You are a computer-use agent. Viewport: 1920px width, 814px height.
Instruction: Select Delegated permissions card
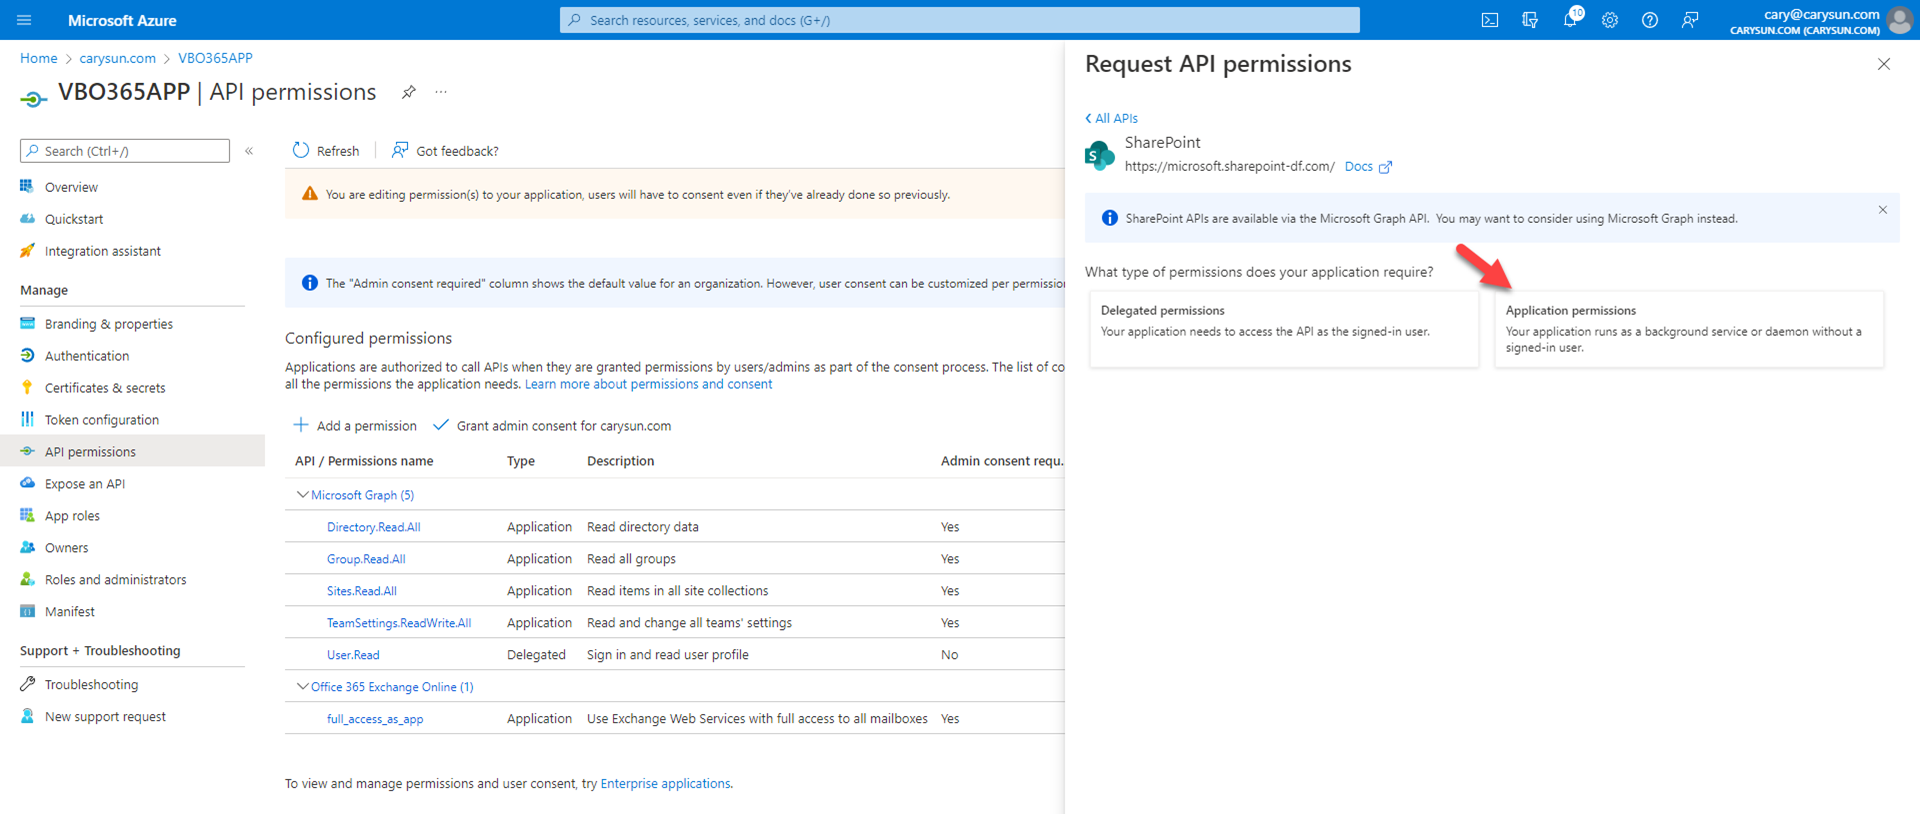(1284, 329)
